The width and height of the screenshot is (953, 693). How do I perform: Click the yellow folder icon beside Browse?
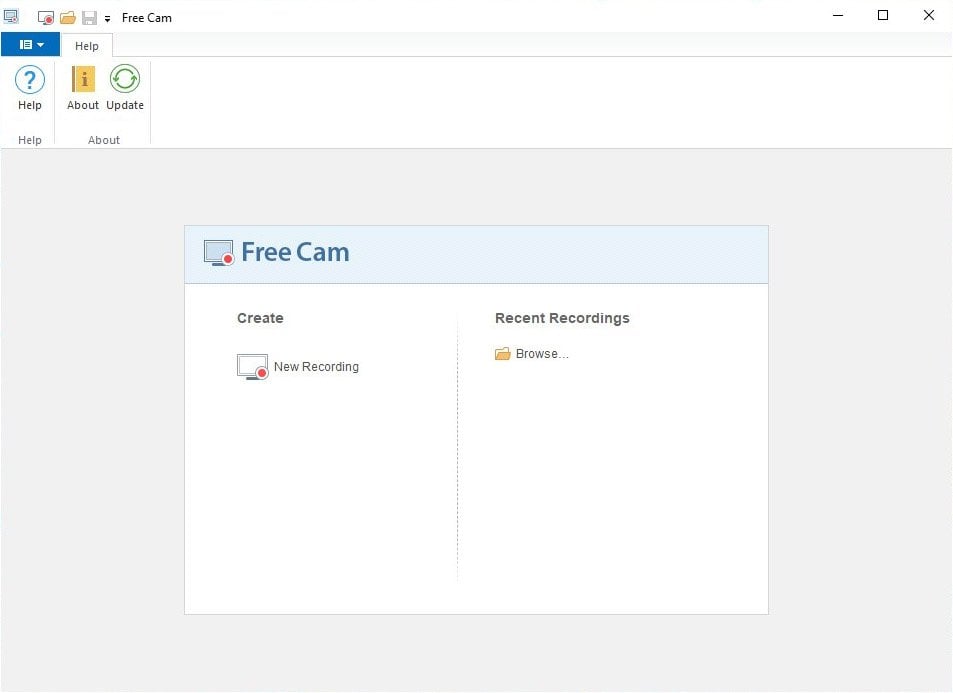point(503,354)
